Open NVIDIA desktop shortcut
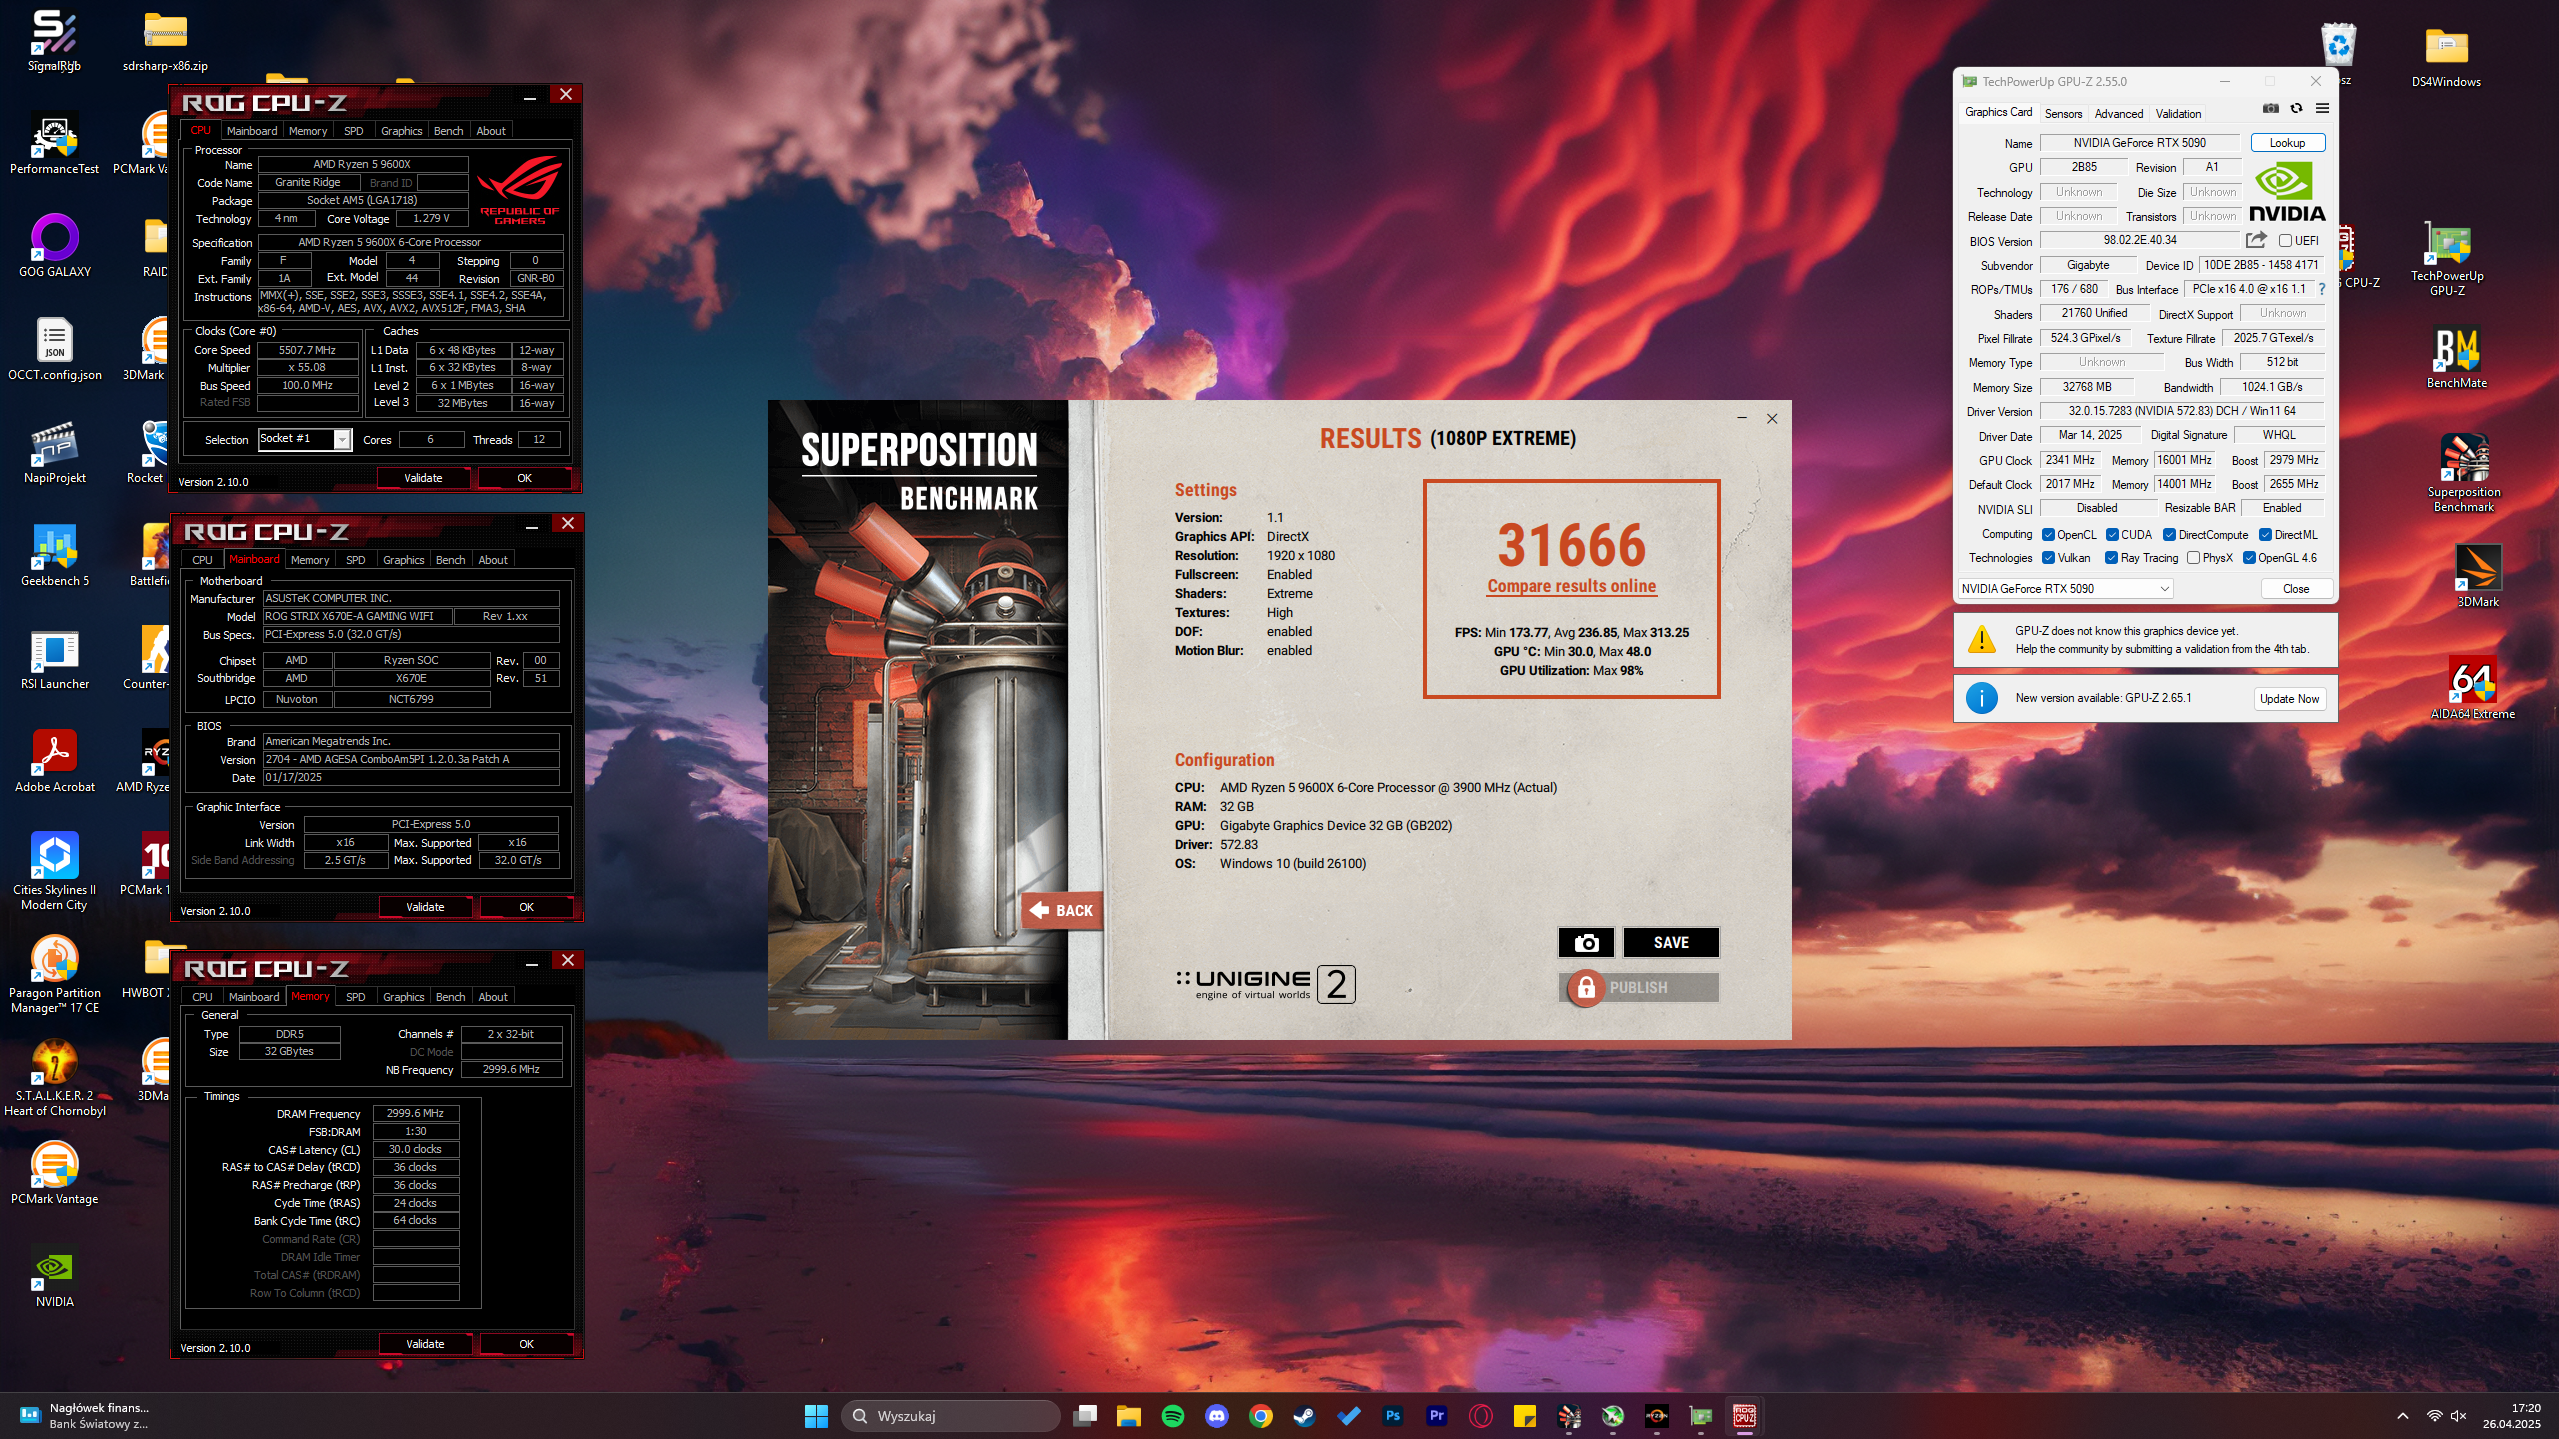This screenshot has width=2559, height=1439. tap(55, 1276)
